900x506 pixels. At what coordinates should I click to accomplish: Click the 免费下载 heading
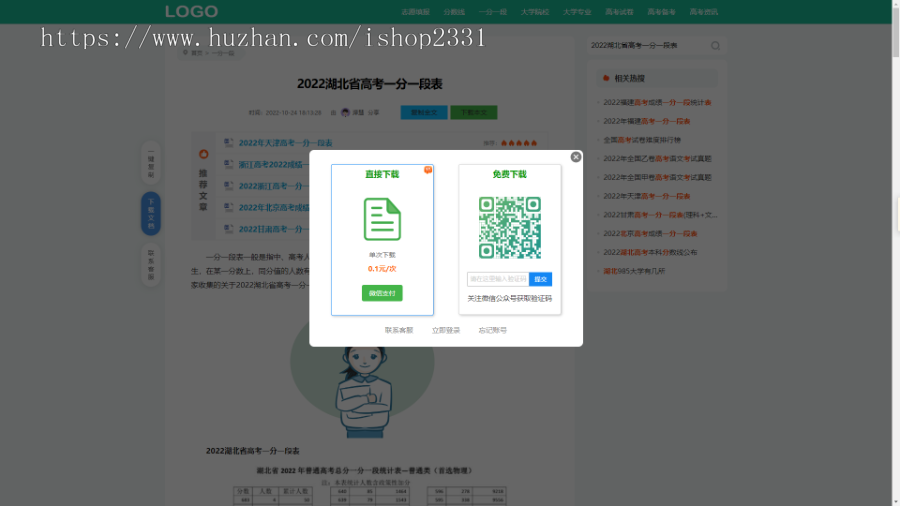510,174
